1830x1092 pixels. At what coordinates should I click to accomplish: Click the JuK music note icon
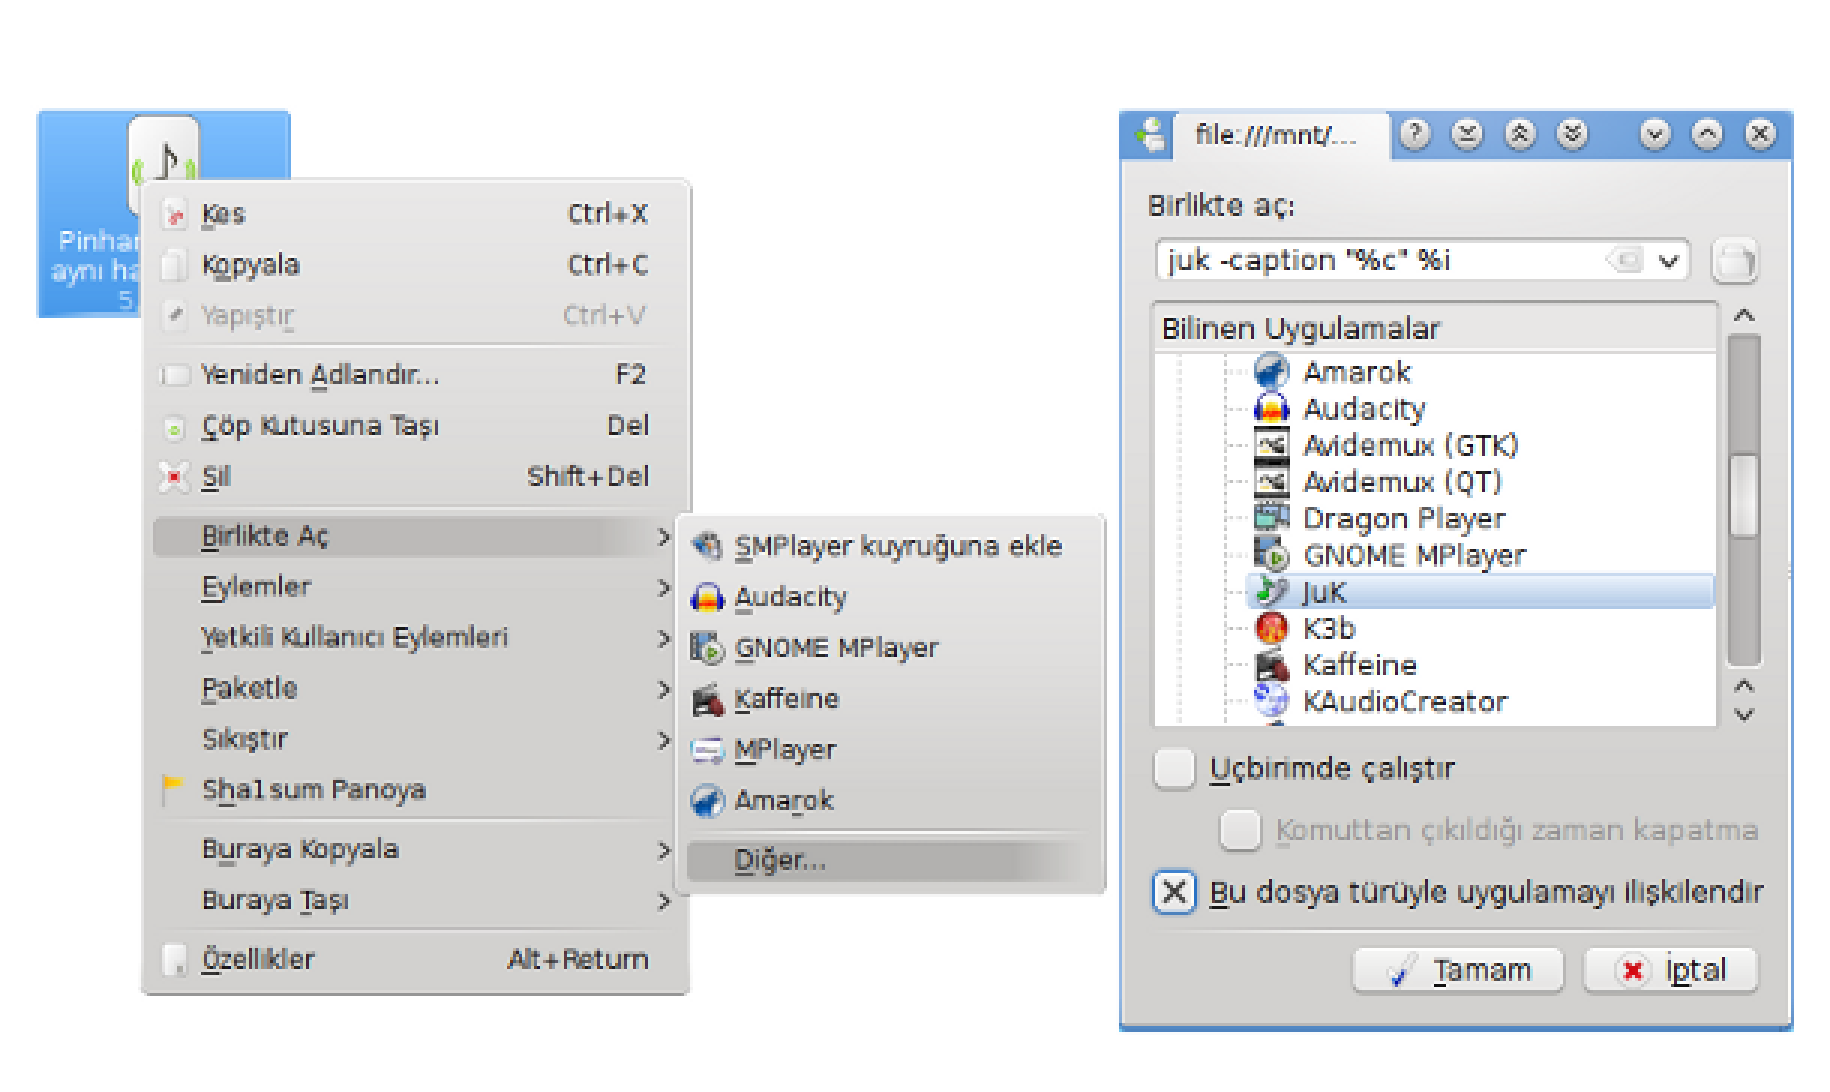coord(1271,591)
